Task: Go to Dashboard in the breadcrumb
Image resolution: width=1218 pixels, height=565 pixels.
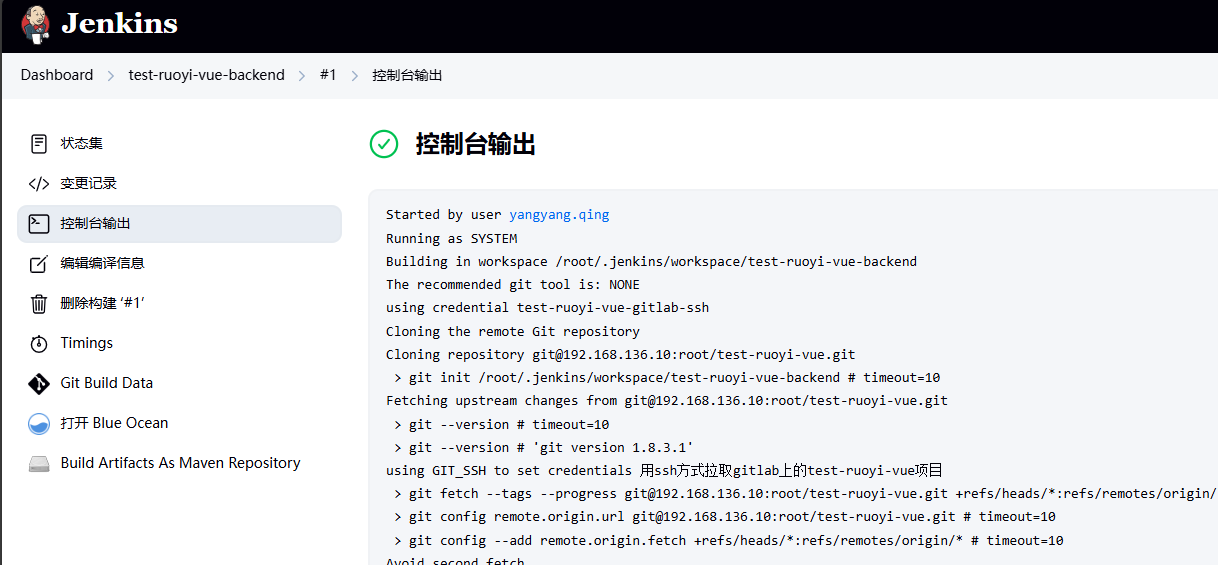Action: [x=57, y=75]
